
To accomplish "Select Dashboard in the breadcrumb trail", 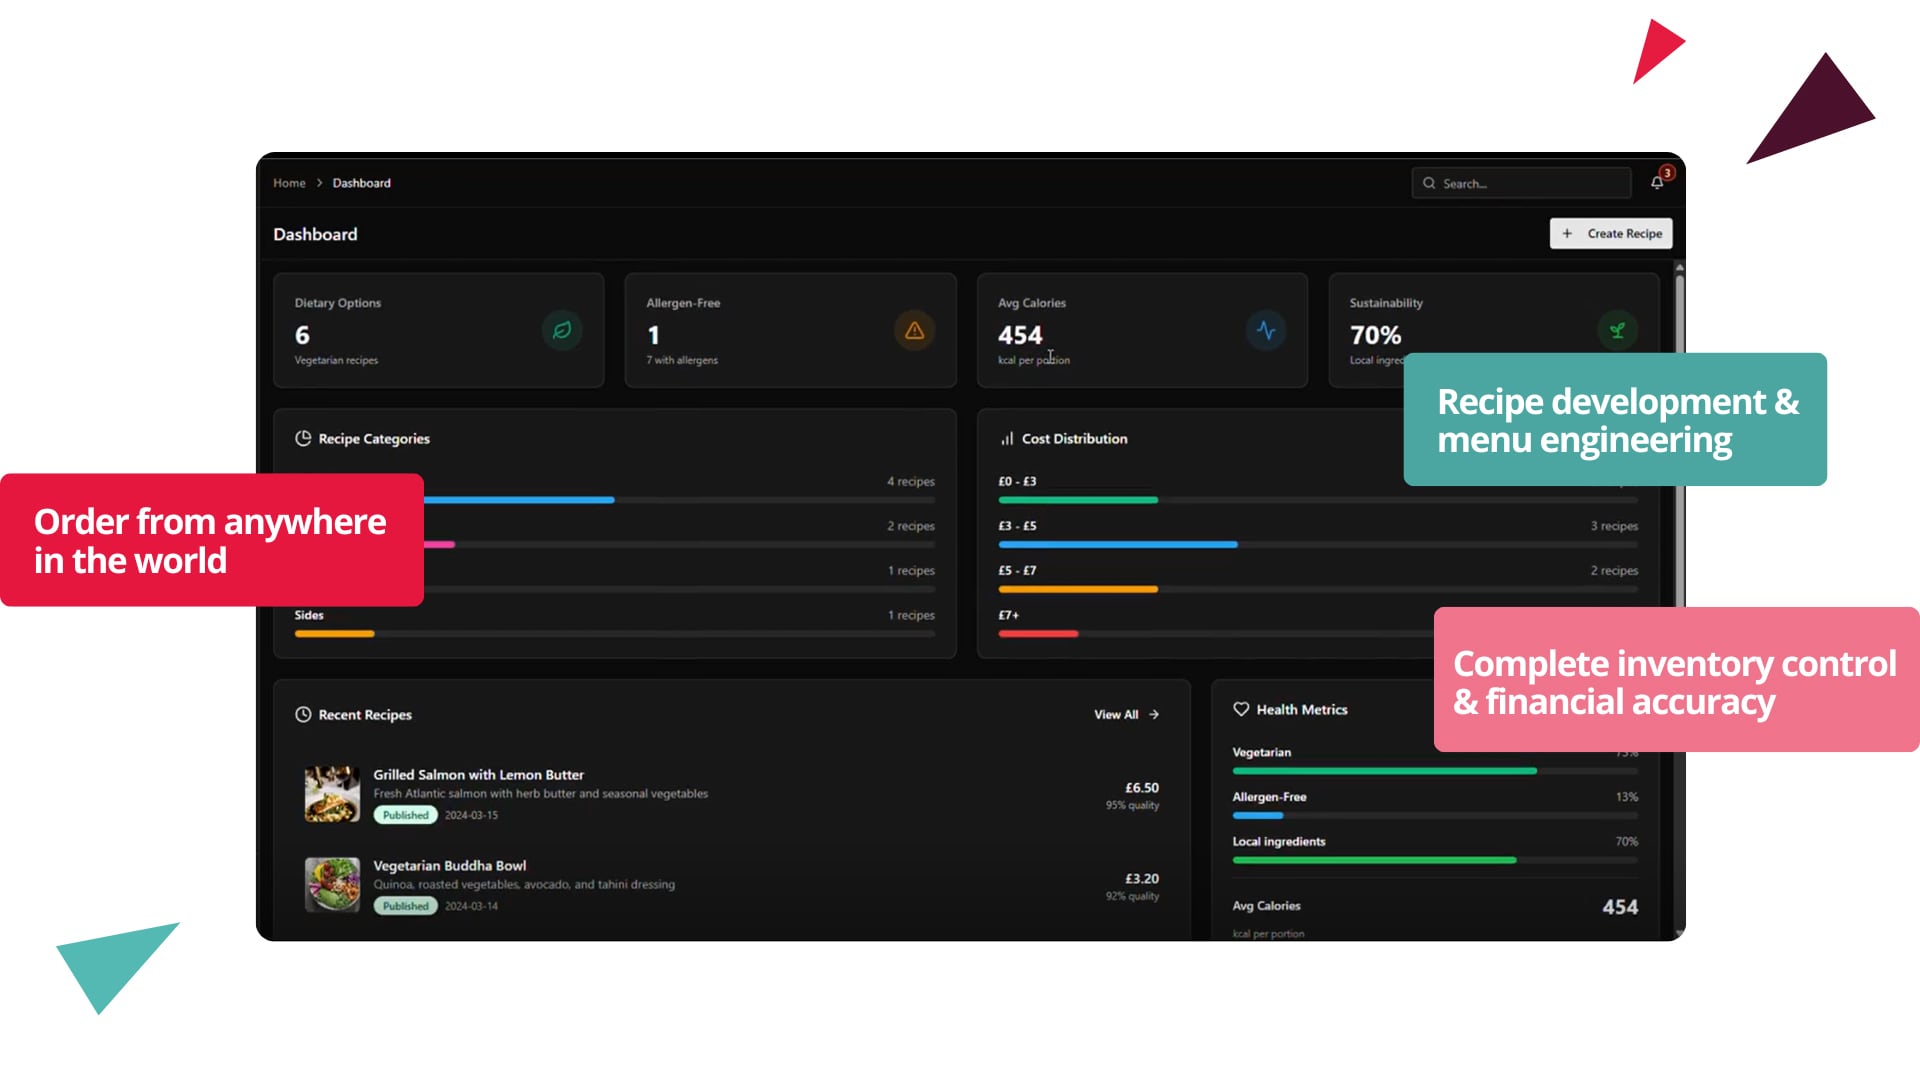I will coord(361,183).
